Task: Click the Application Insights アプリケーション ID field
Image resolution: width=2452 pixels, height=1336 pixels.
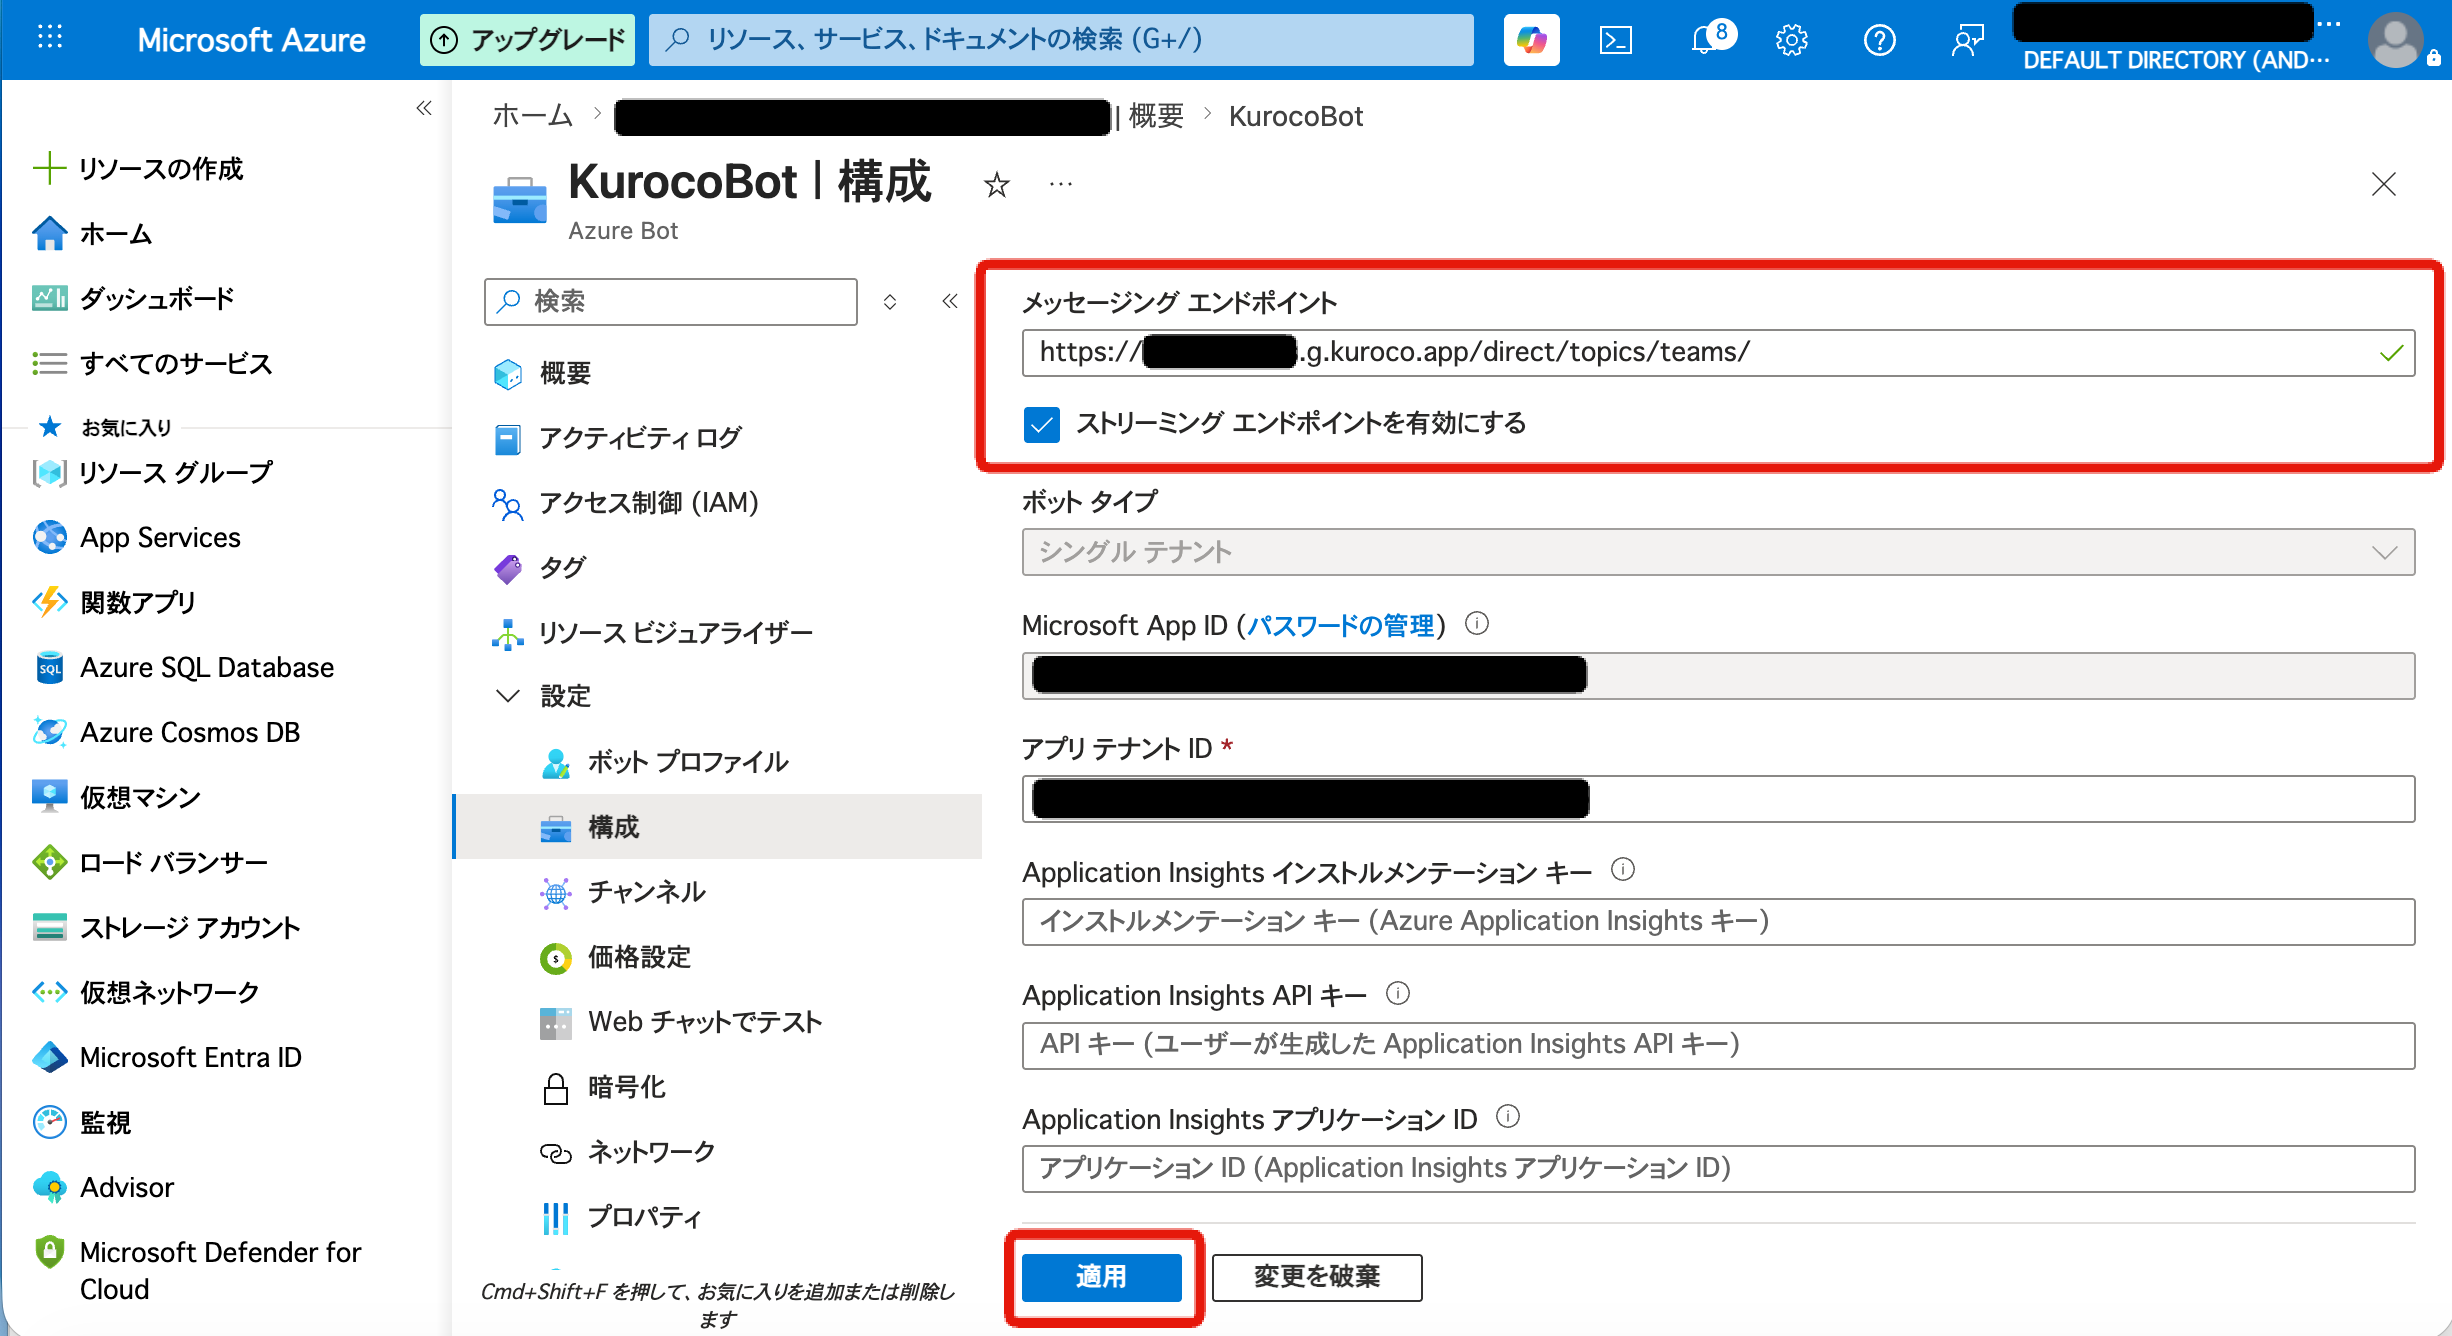Action: tap(1718, 1168)
